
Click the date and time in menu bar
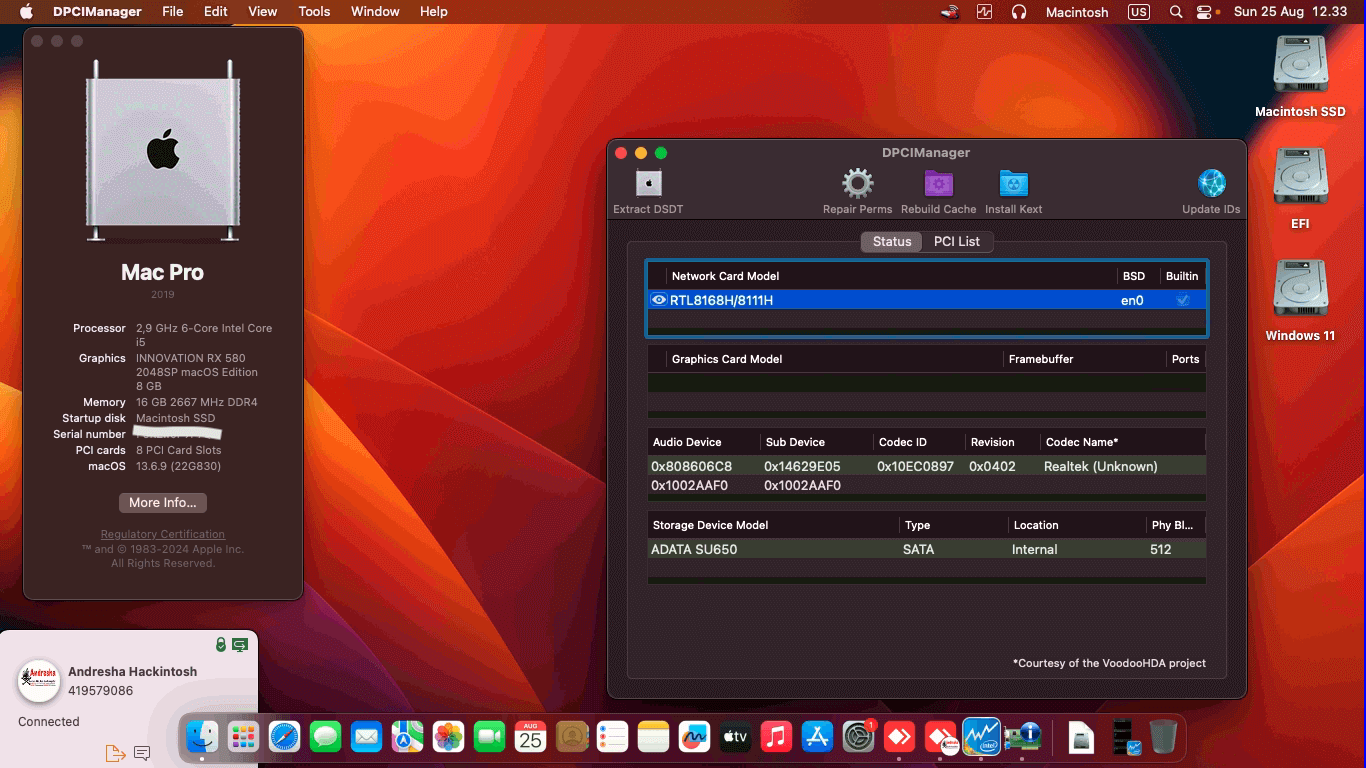tap(1291, 12)
